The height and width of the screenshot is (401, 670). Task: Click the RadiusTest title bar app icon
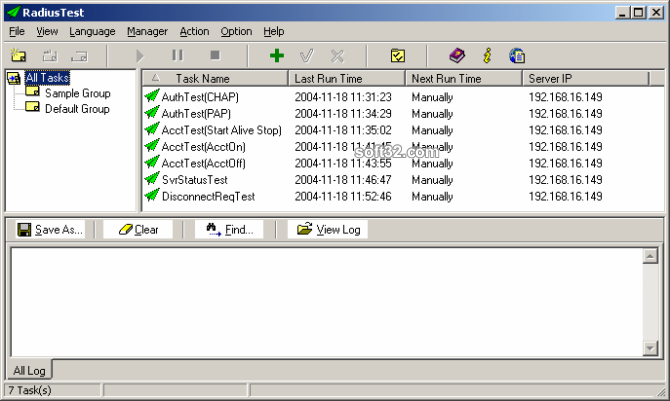point(13,12)
